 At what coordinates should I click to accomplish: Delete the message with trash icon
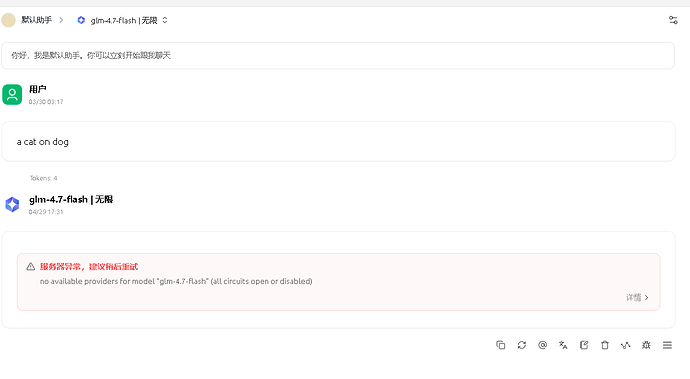(605, 345)
